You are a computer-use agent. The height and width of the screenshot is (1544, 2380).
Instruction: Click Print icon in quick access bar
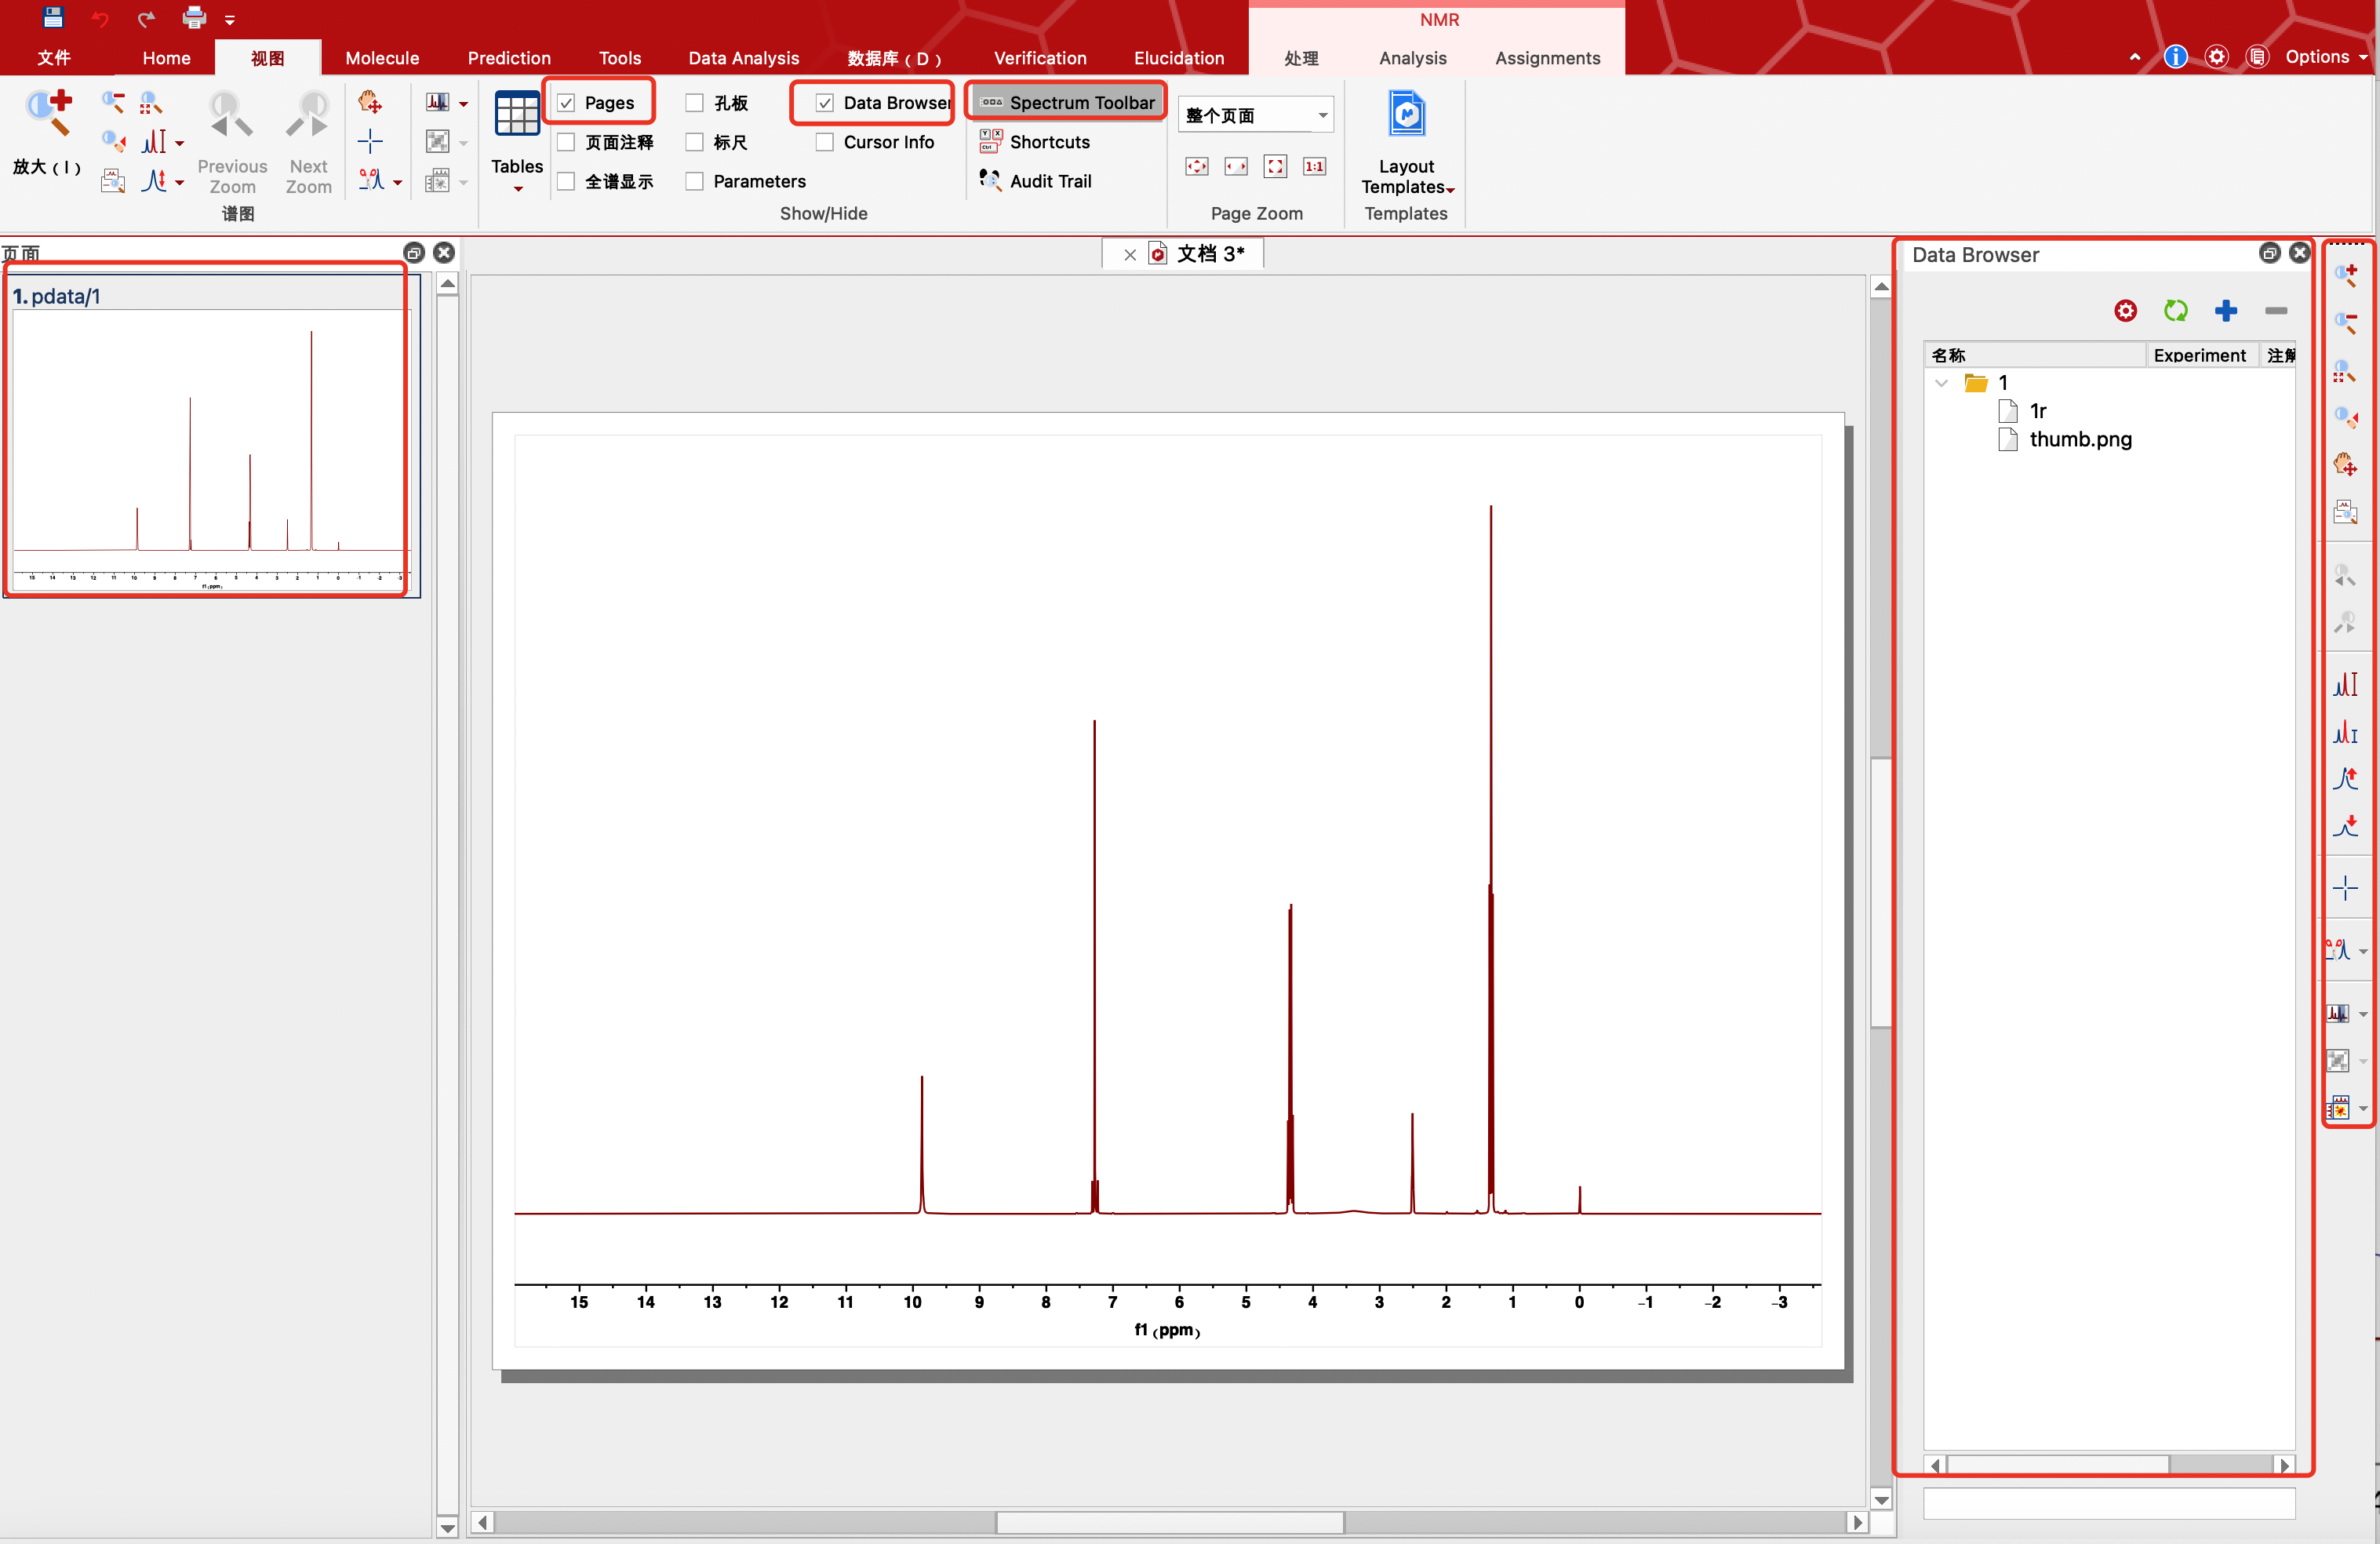coord(194,18)
